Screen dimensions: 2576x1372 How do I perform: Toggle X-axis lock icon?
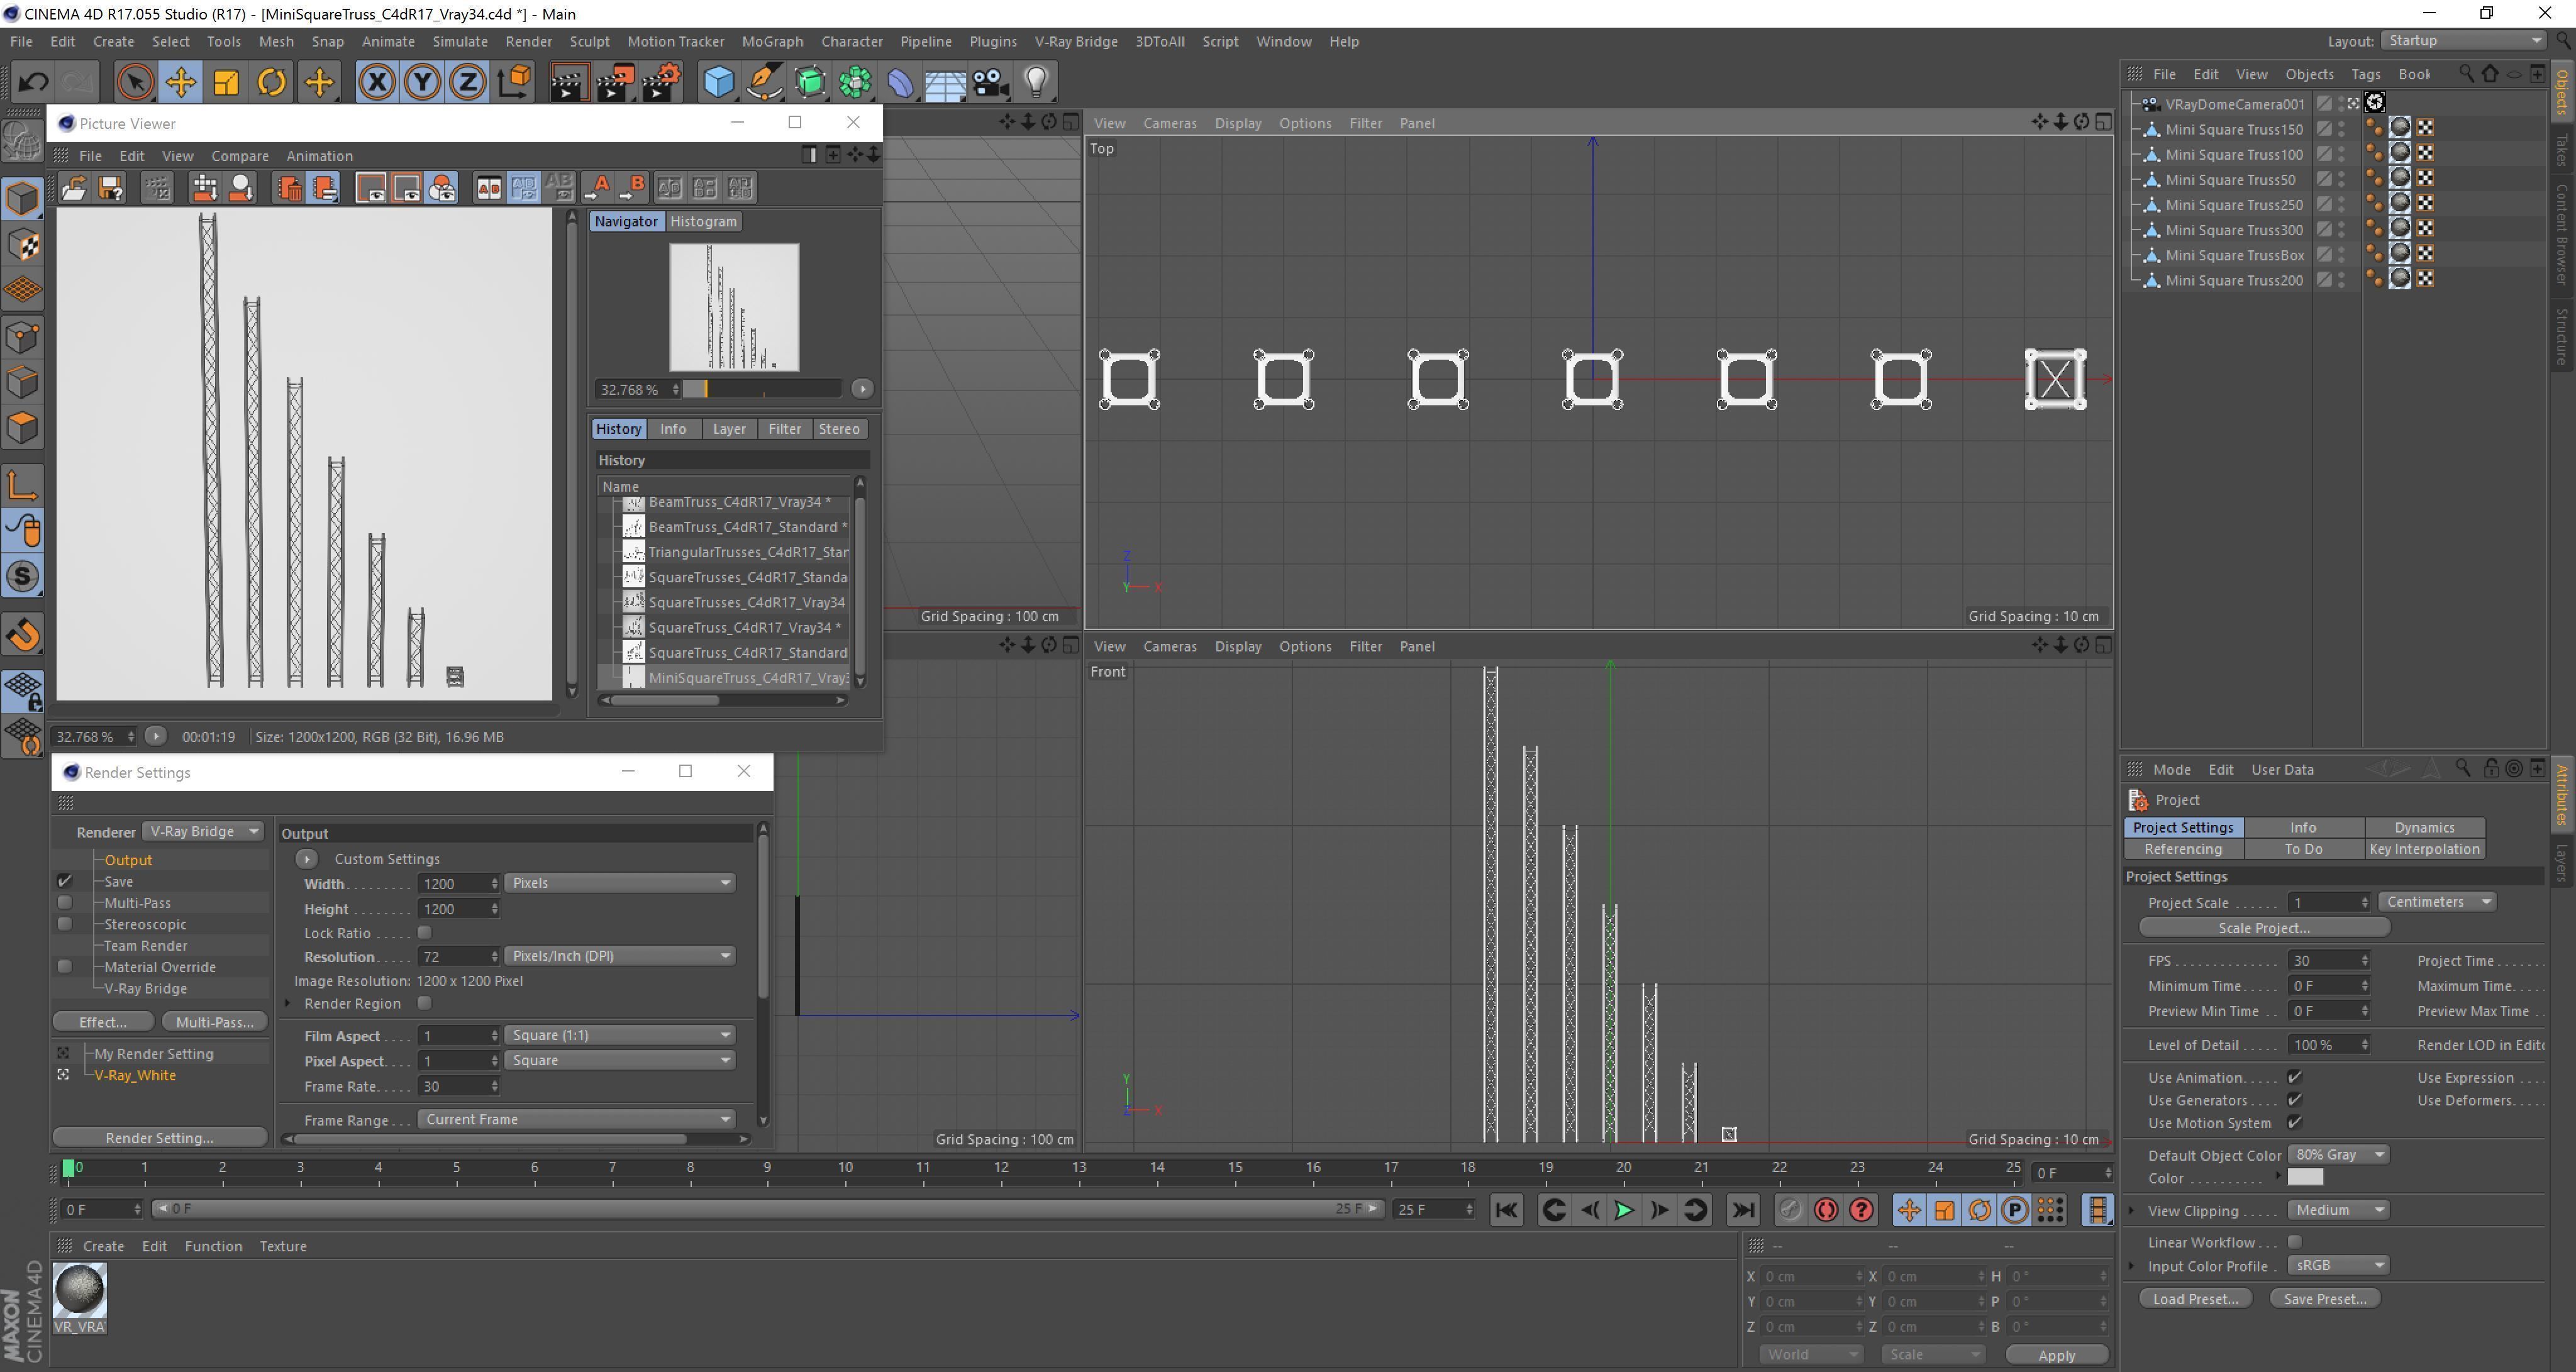point(376,82)
